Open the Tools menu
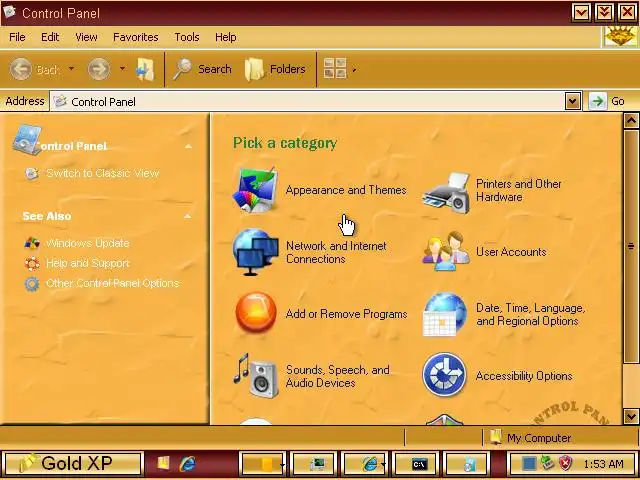This screenshot has height=480, width=640. point(187,37)
